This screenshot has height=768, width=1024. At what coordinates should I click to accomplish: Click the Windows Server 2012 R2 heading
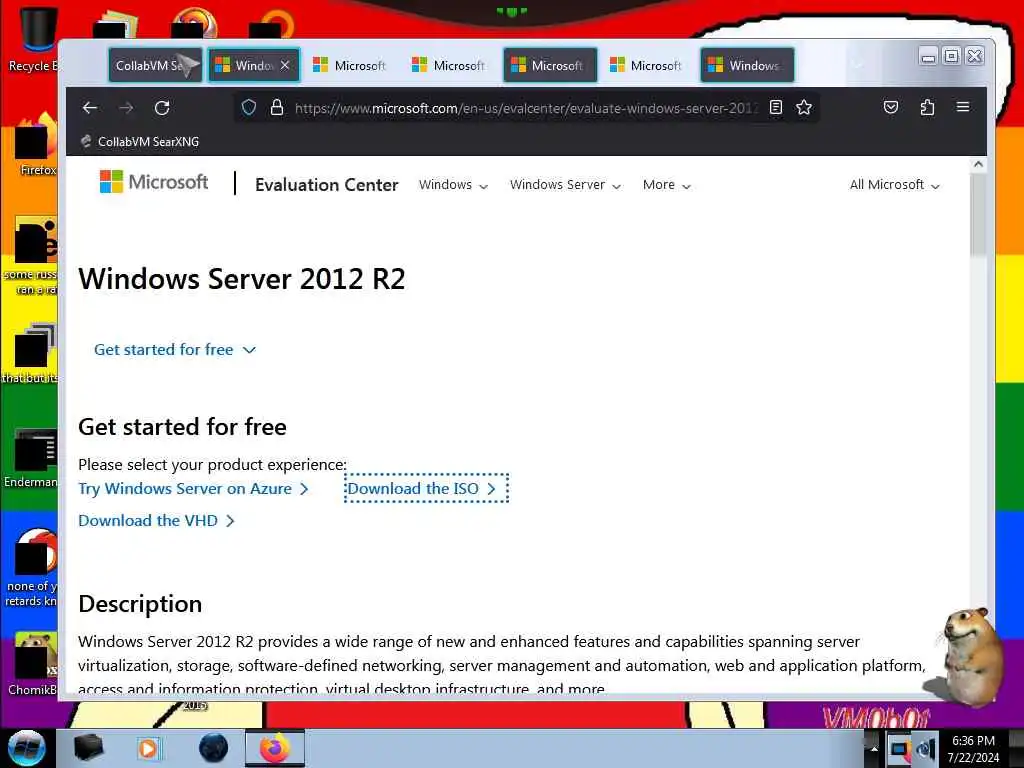pos(242,279)
